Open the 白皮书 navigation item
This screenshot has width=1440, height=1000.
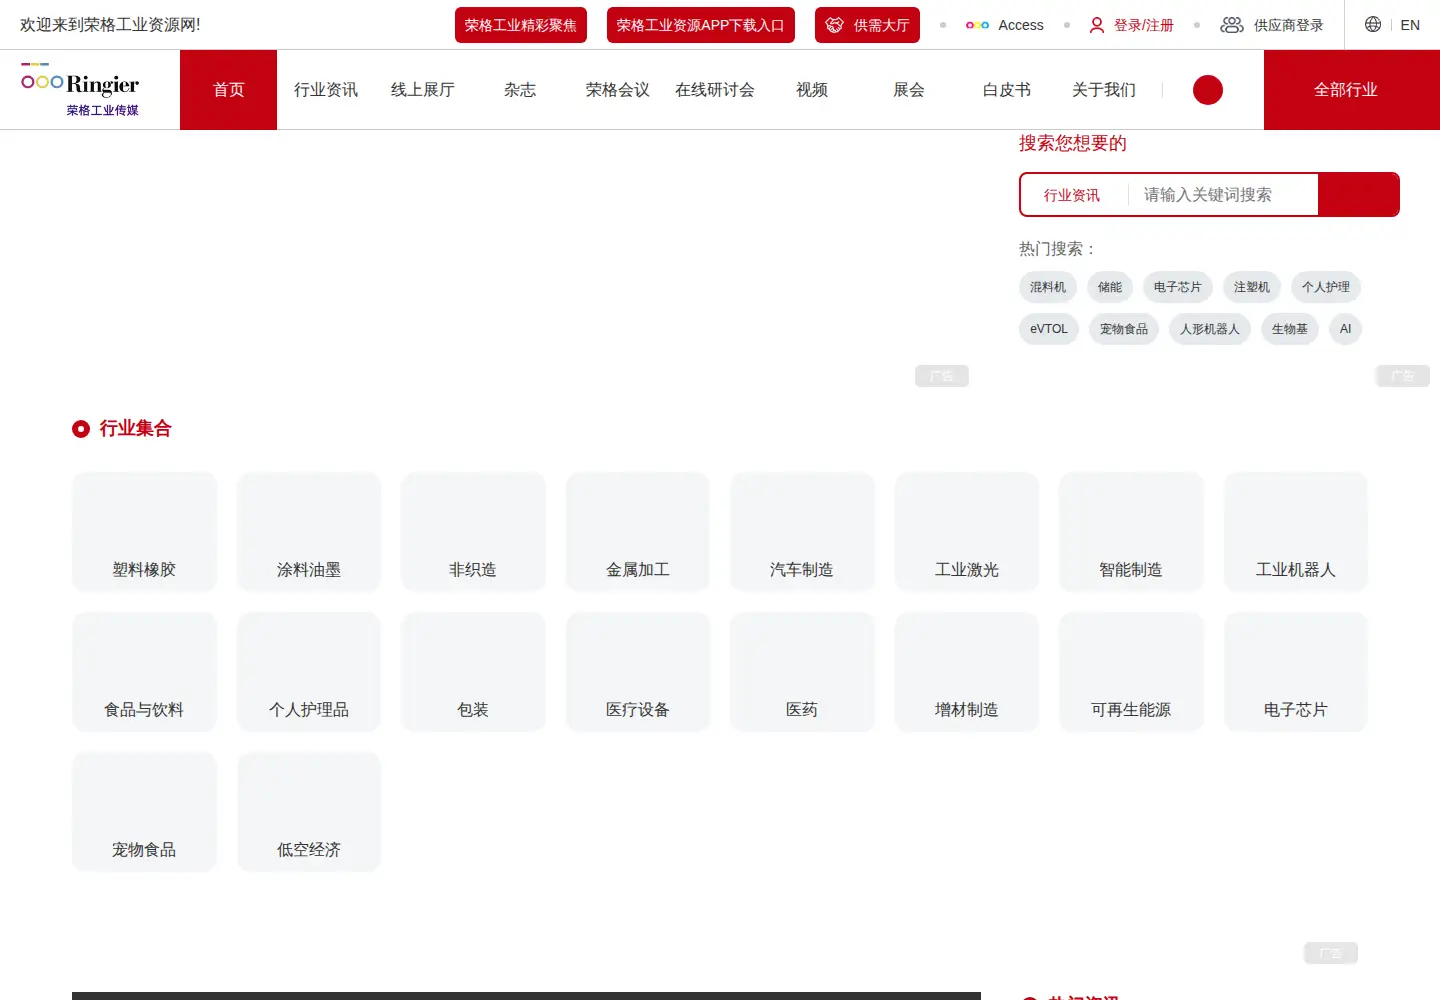click(1007, 90)
